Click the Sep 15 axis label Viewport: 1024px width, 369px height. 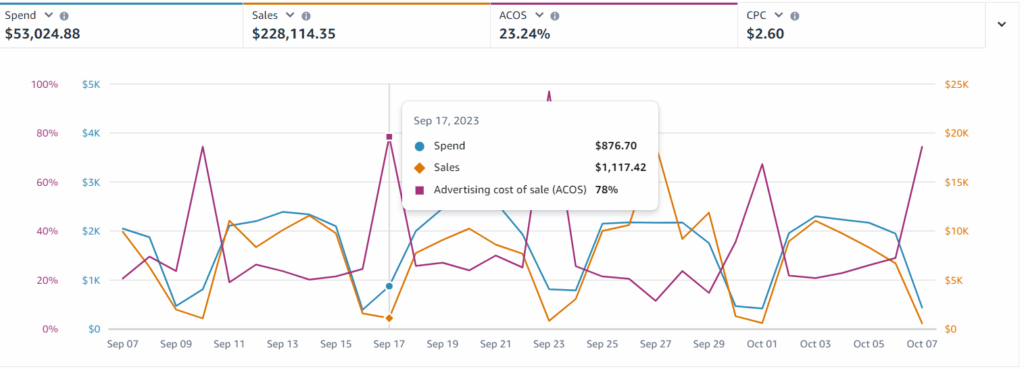(336, 344)
